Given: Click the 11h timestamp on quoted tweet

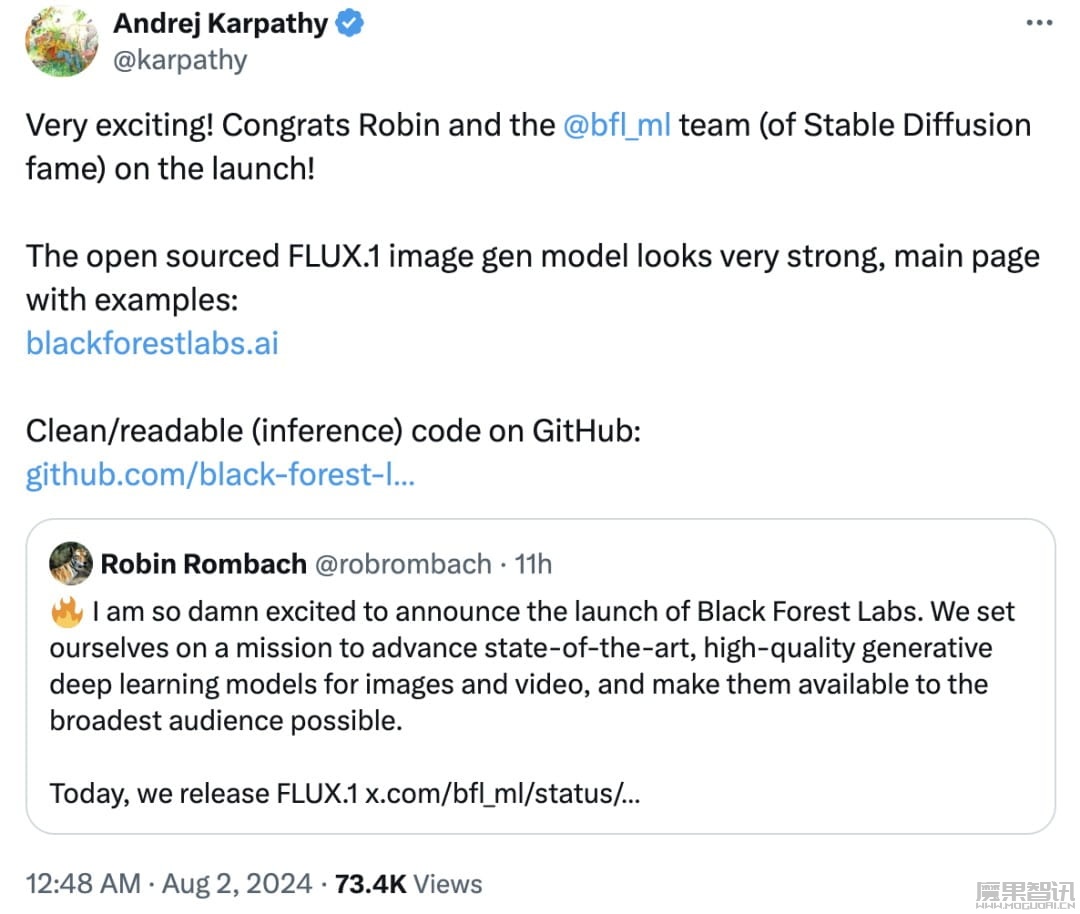Looking at the screenshot, I should click(533, 564).
